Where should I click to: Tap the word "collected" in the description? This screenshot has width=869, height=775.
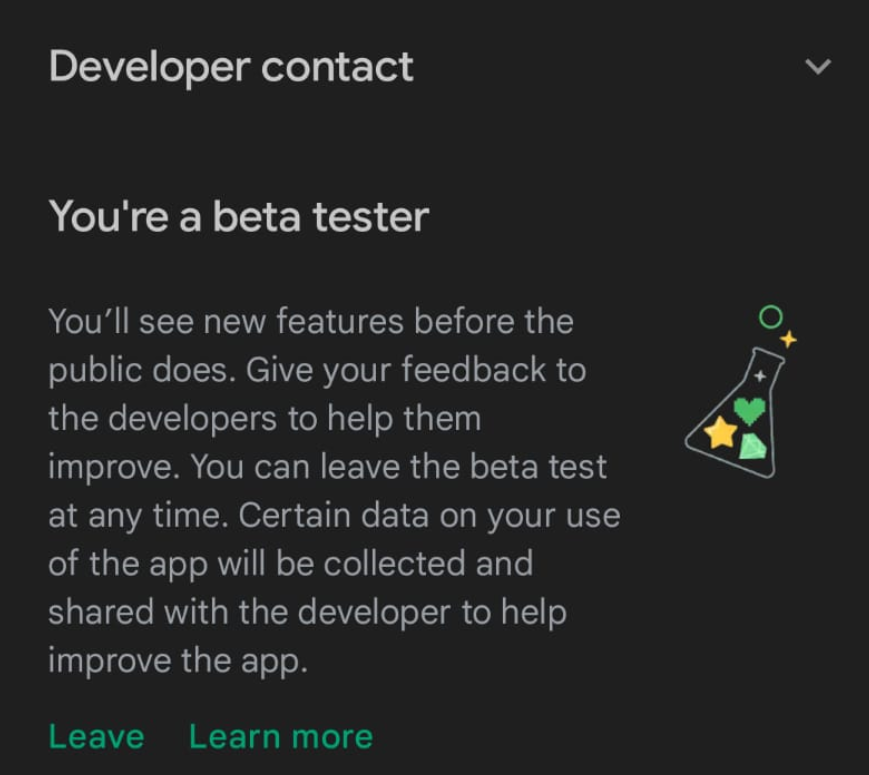394,564
